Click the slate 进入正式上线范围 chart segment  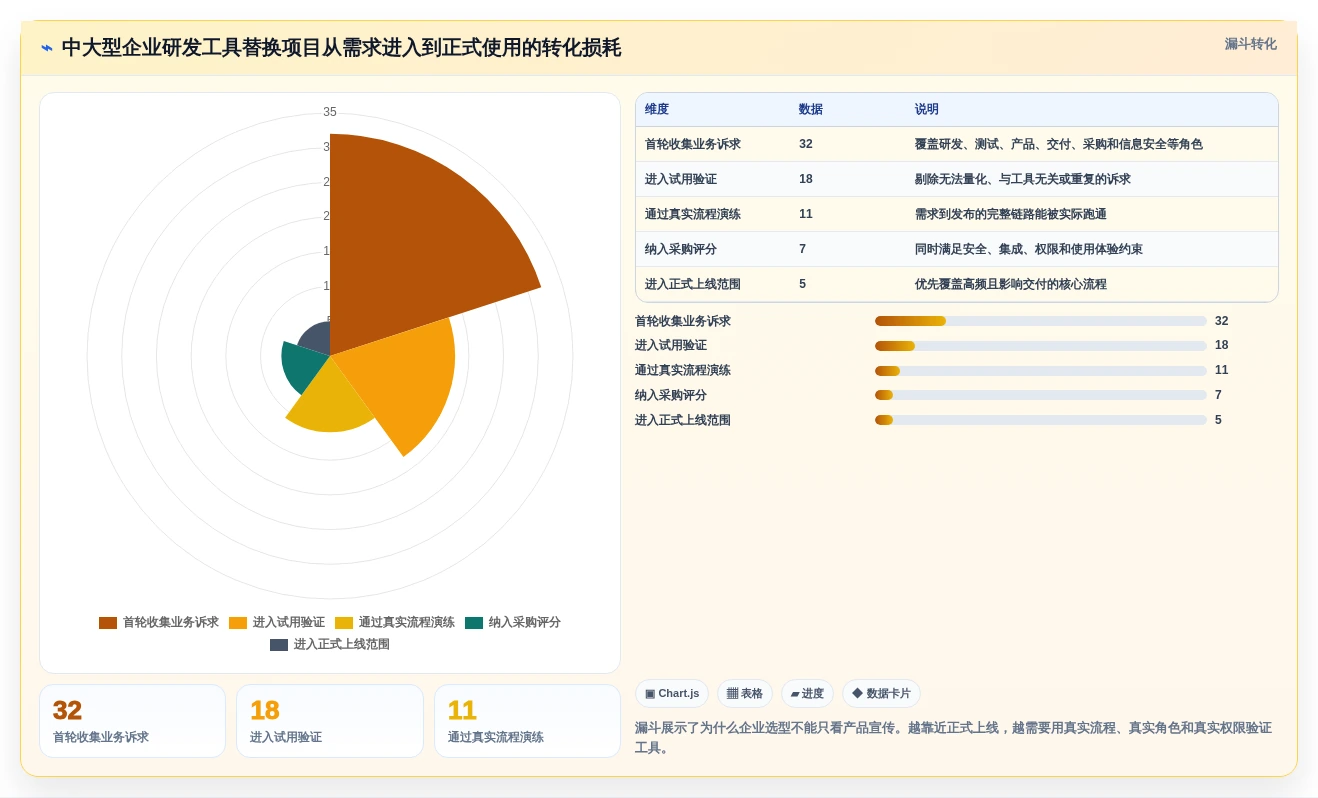coord(315,340)
